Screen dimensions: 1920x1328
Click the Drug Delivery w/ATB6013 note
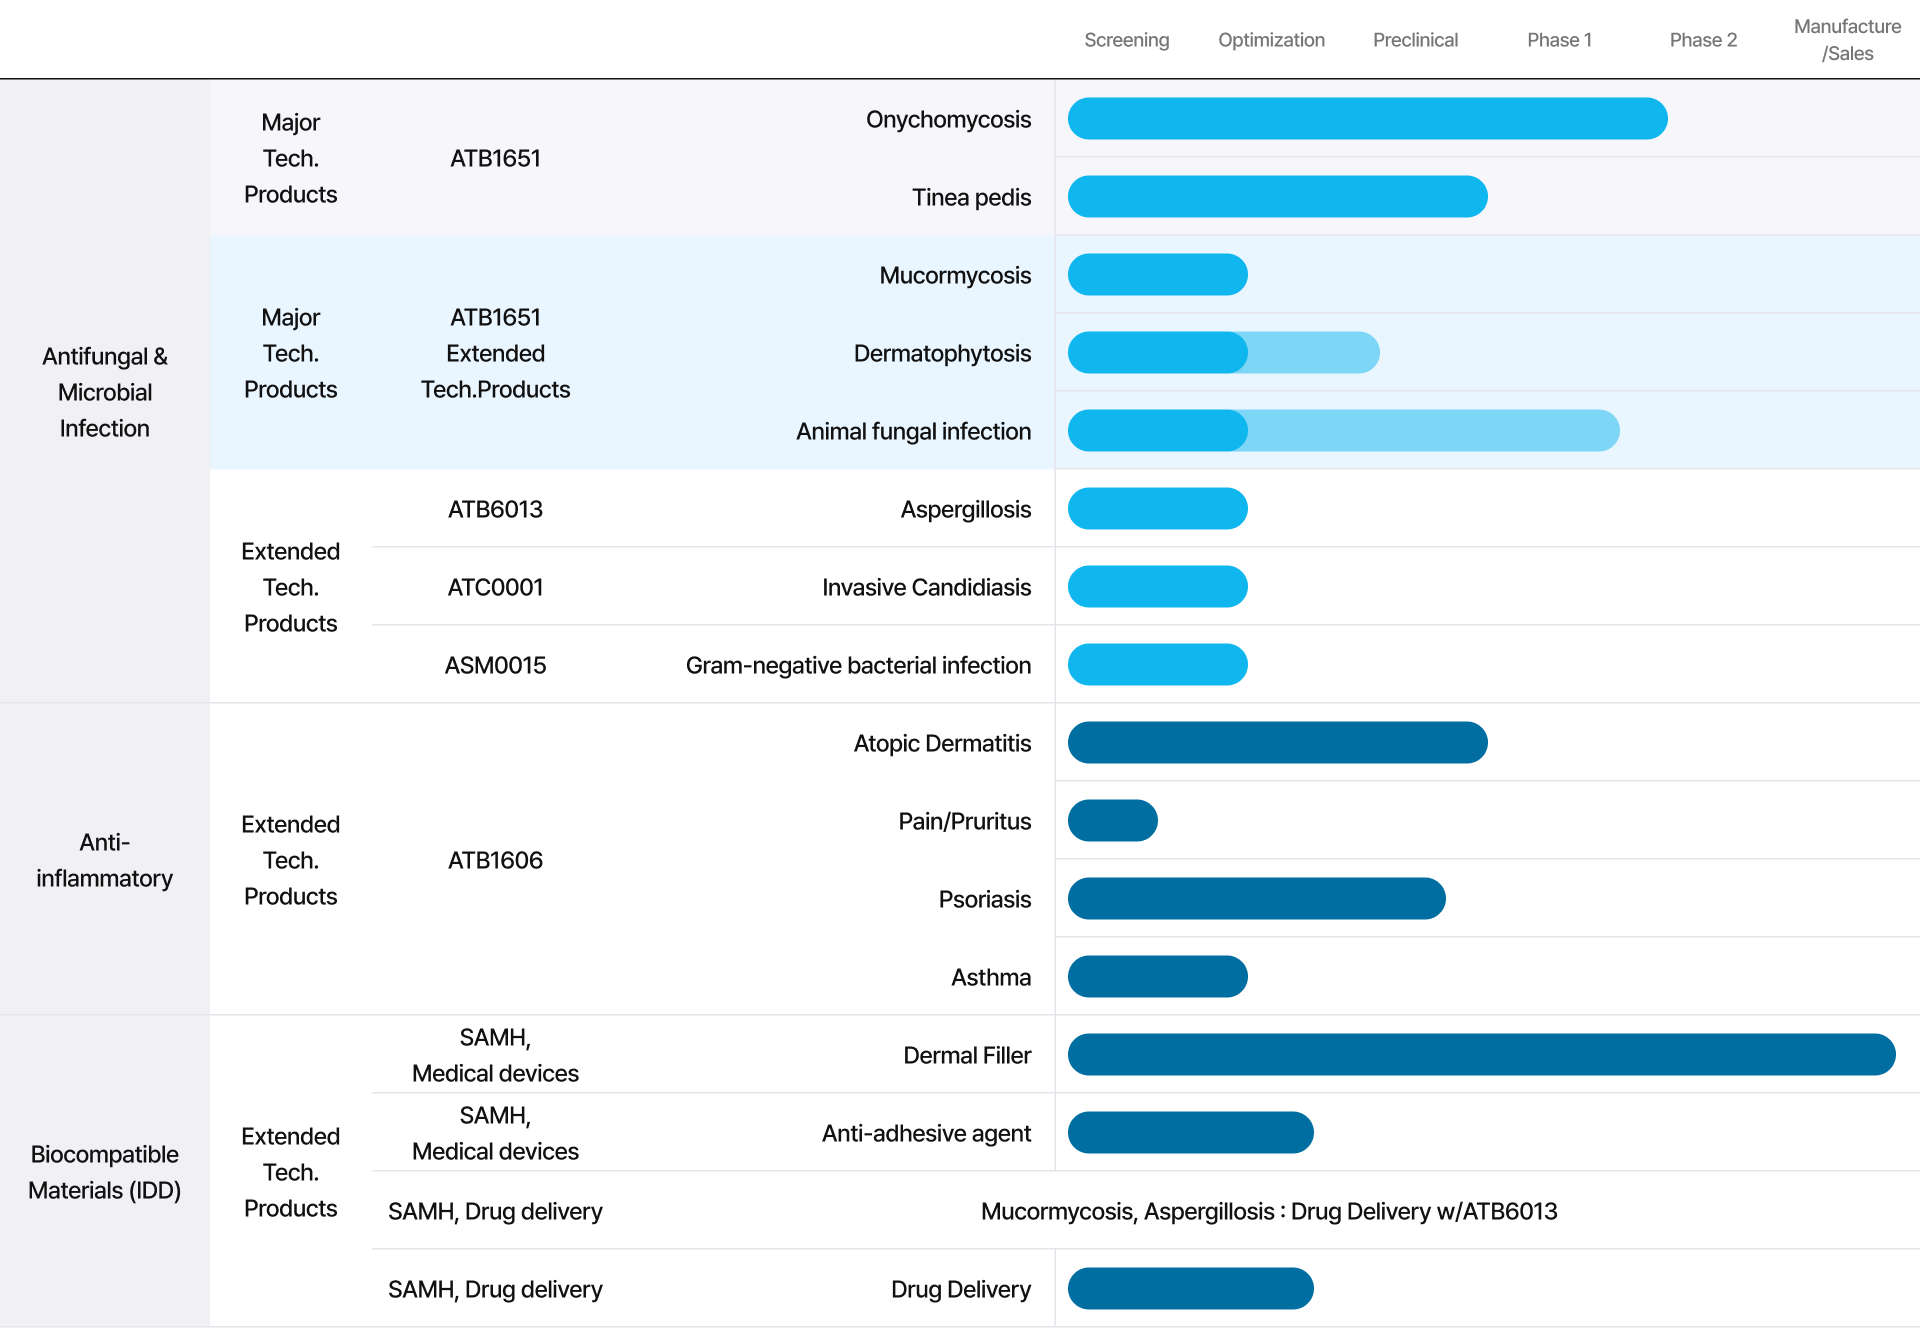[x=1269, y=1211]
